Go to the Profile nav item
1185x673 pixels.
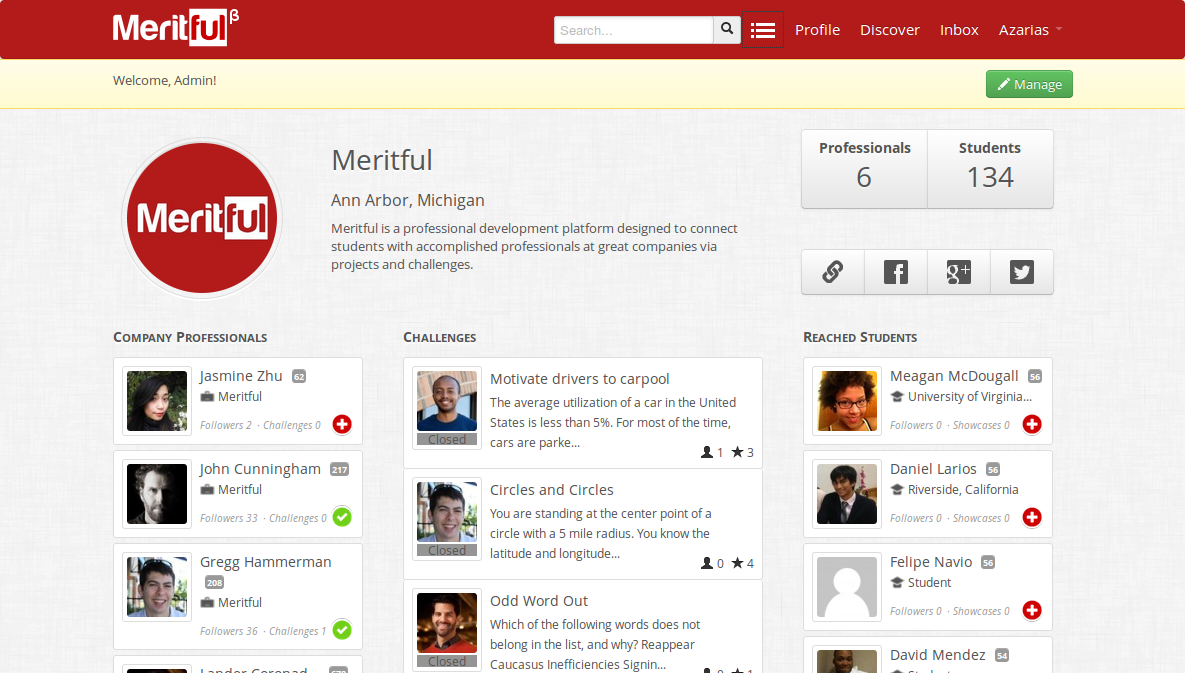click(817, 30)
